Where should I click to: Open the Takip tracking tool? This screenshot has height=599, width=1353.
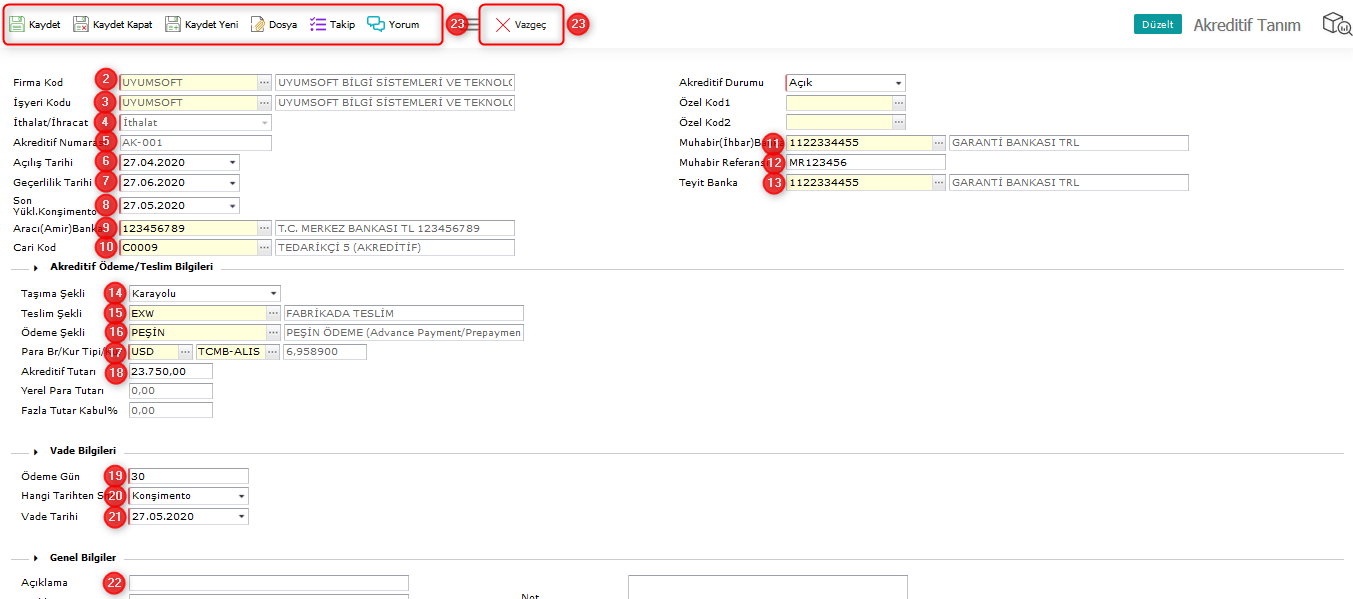(332, 24)
